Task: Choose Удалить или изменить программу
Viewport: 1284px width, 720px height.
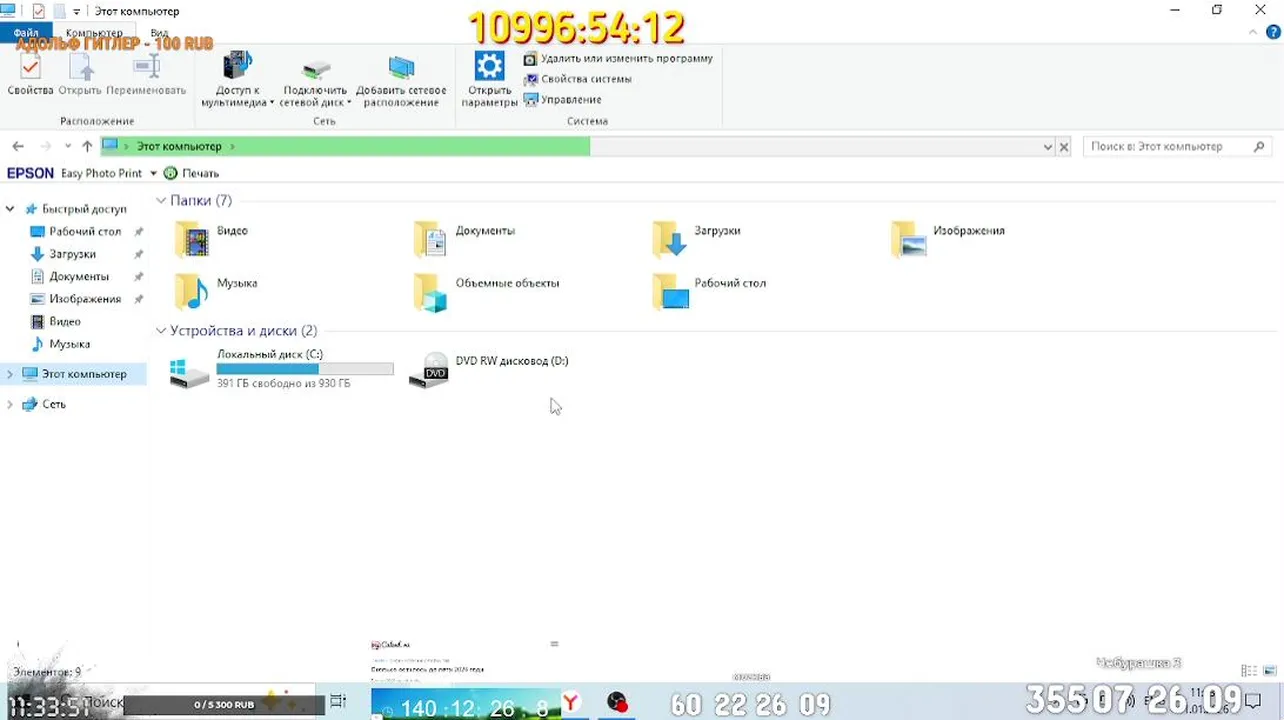Action: point(618,59)
